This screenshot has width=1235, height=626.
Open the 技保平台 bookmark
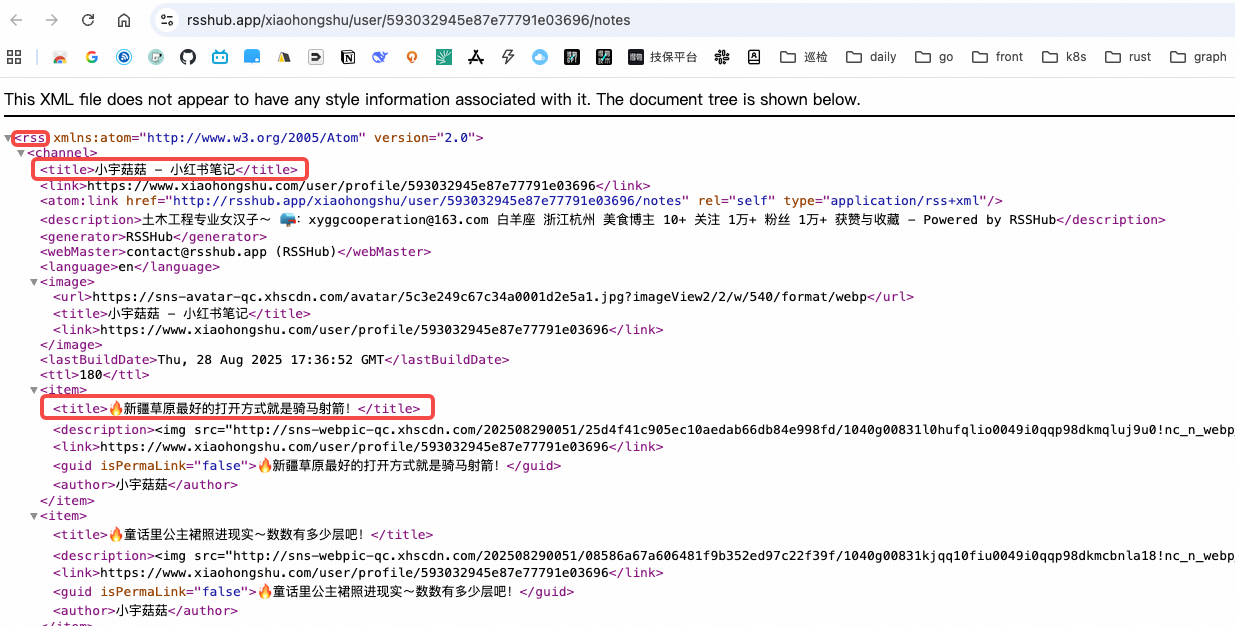662,57
